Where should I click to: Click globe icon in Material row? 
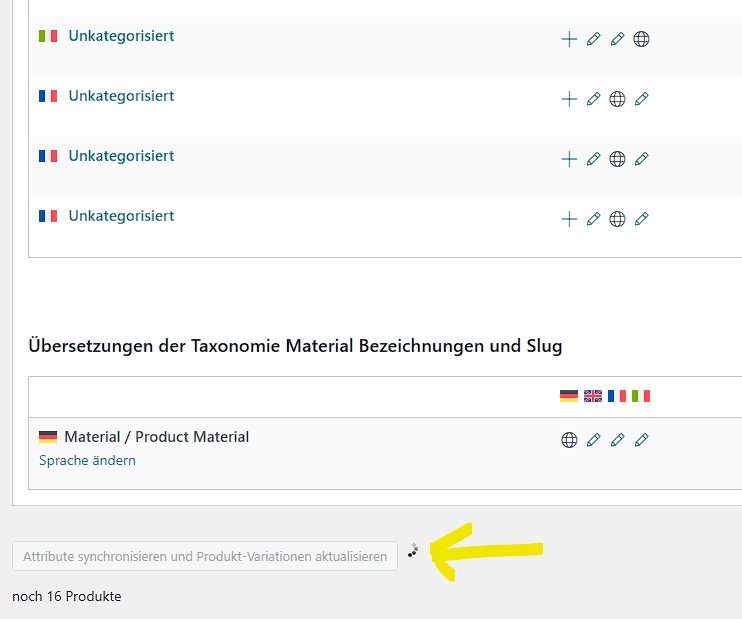[x=569, y=440]
